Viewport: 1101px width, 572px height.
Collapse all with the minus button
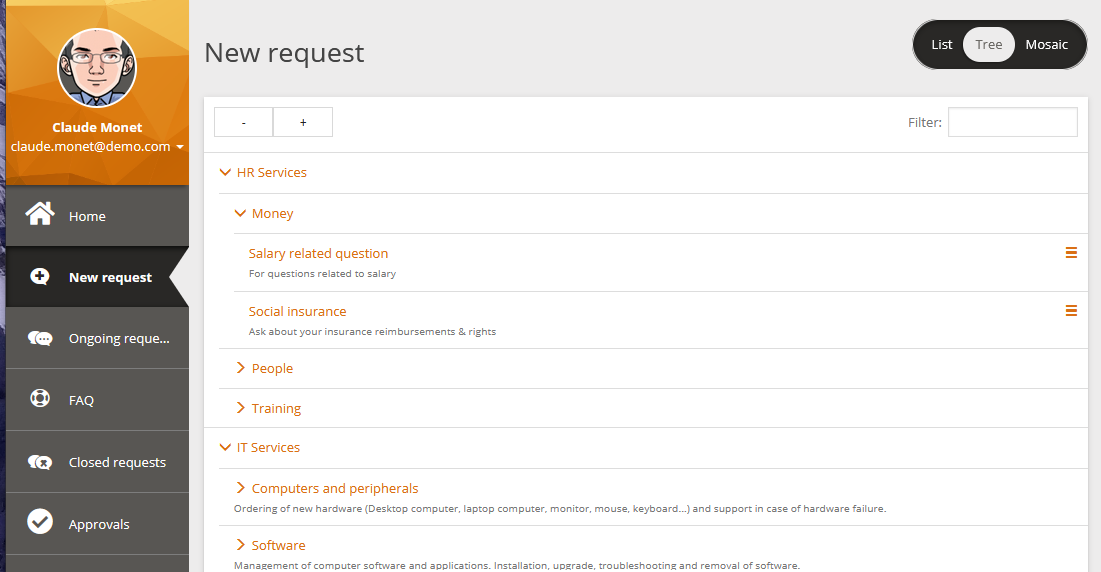click(243, 122)
